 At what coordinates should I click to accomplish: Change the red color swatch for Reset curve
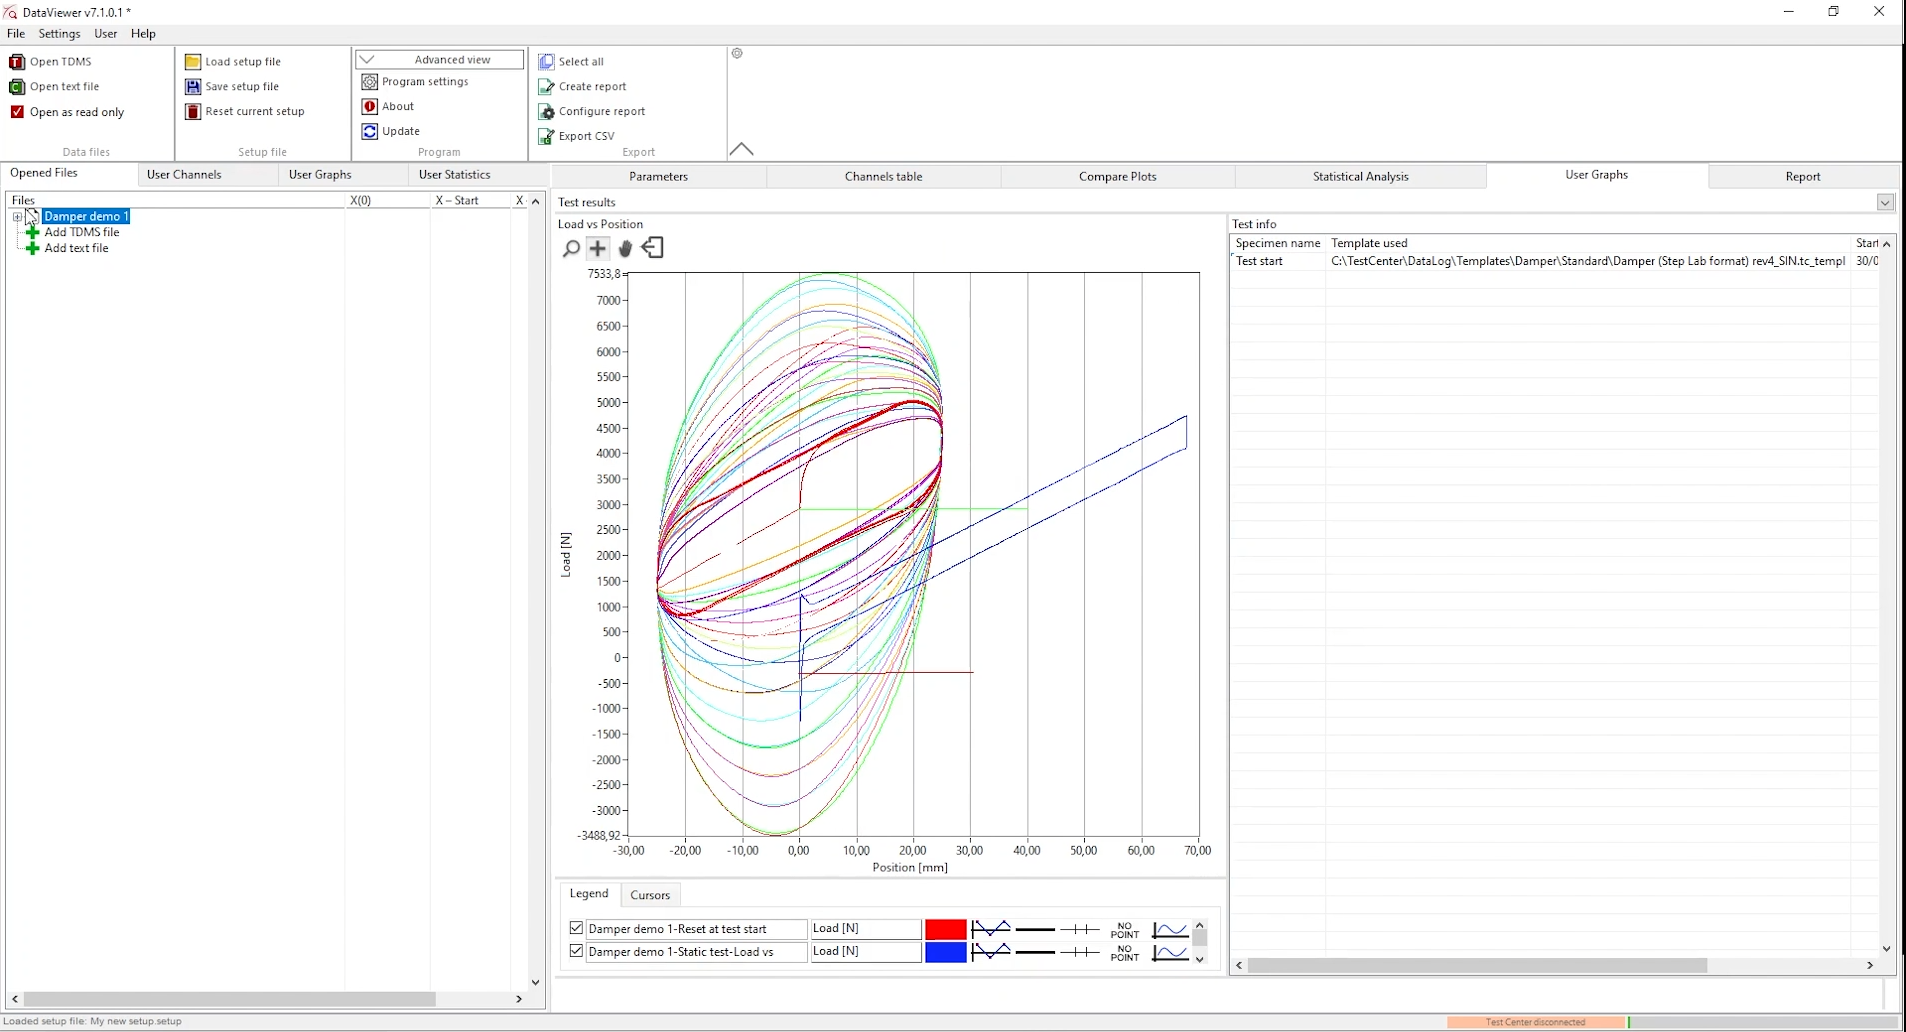(944, 928)
